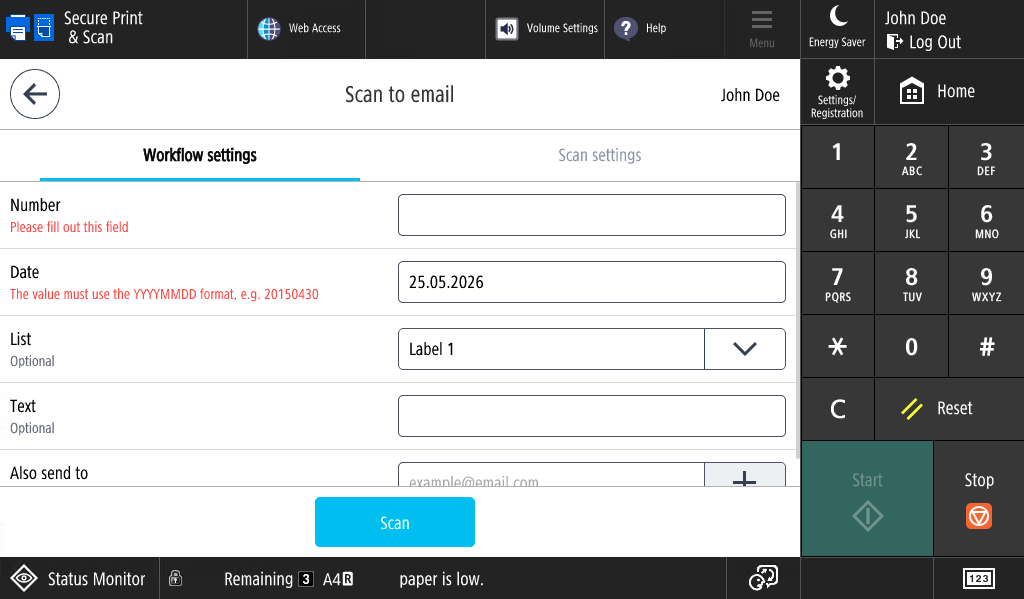The image size is (1024, 599).
Task: Open the hamburger Menu
Action: [x=761, y=29]
